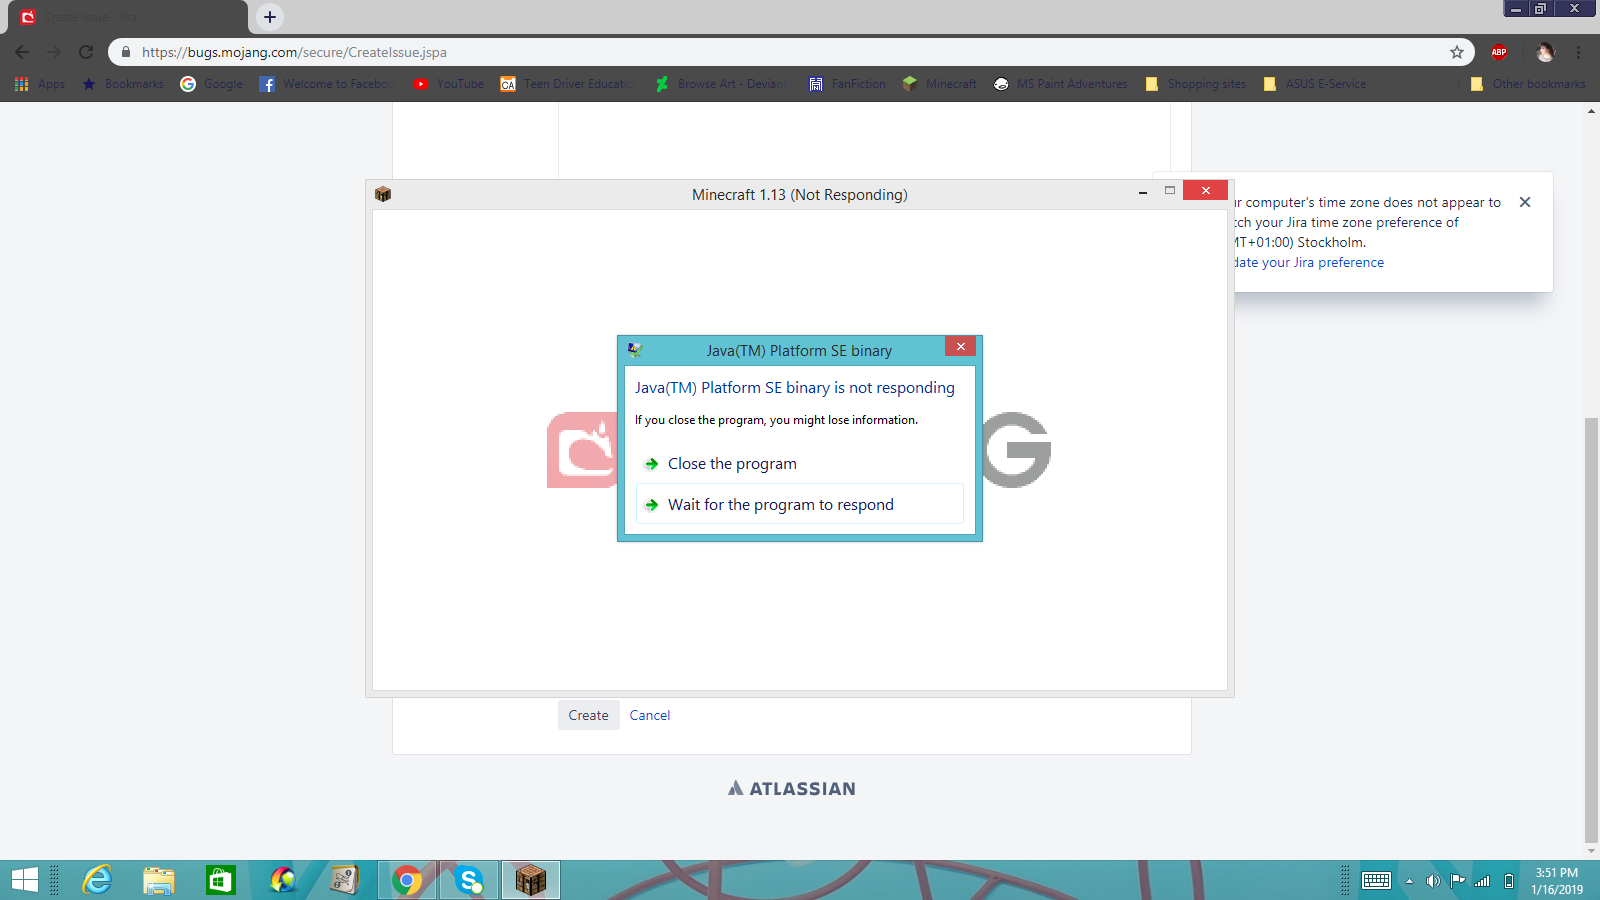Screen dimensions: 1600x900
Task: Open the Windows Start button
Action: (24, 880)
